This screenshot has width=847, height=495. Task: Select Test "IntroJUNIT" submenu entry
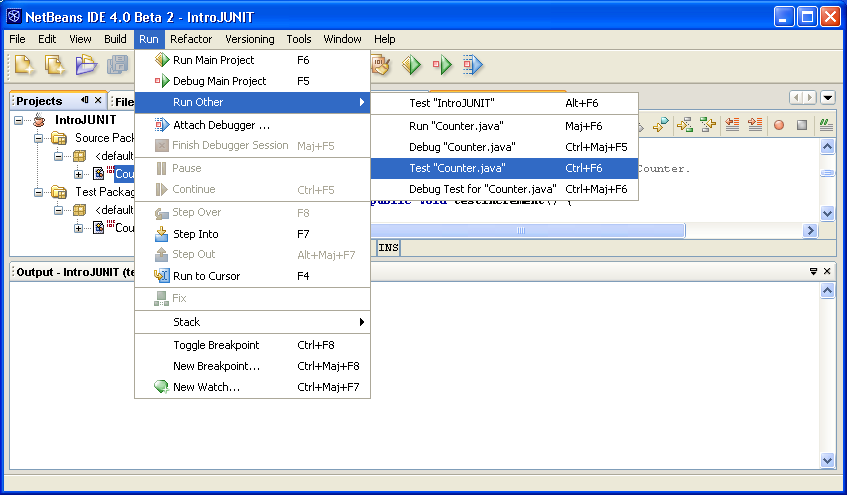click(505, 103)
